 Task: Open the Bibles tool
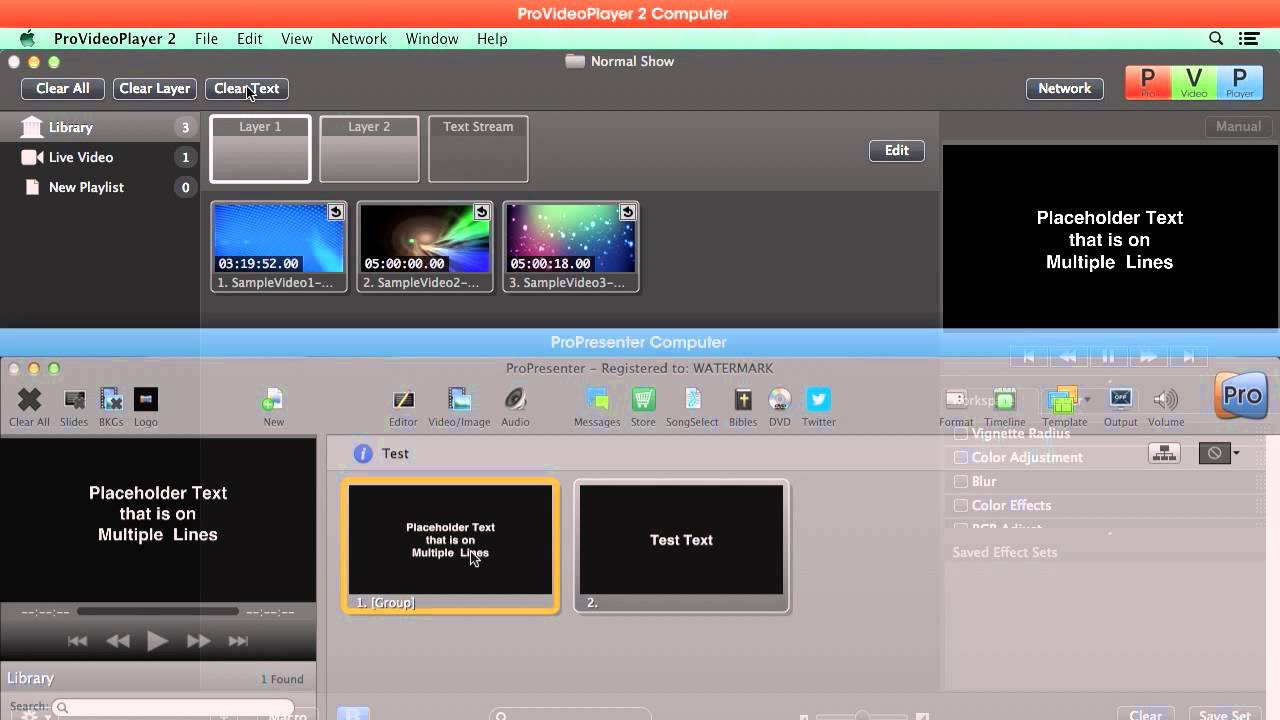click(x=742, y=400)
